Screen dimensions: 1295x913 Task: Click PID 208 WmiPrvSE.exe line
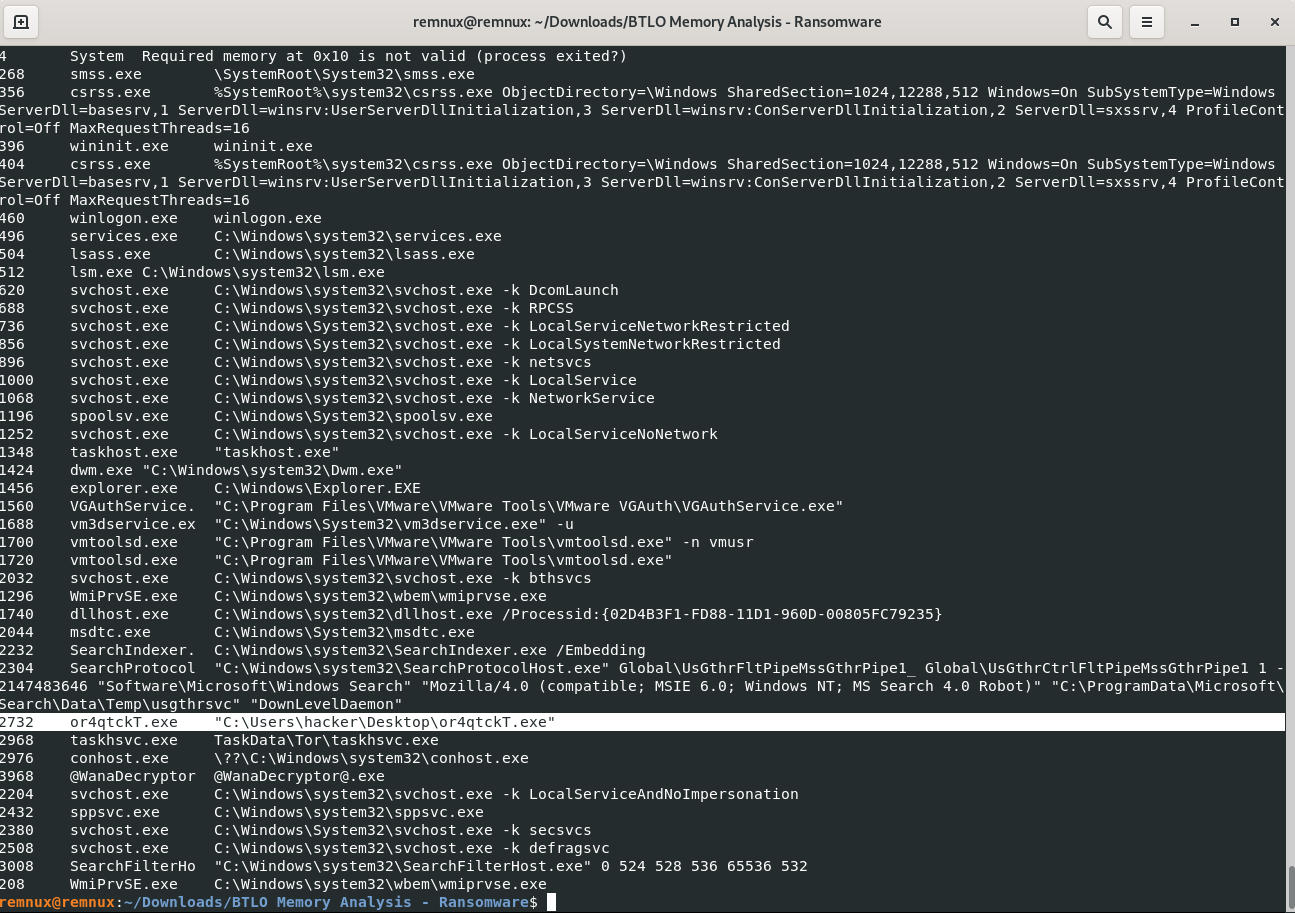(273, 884)
